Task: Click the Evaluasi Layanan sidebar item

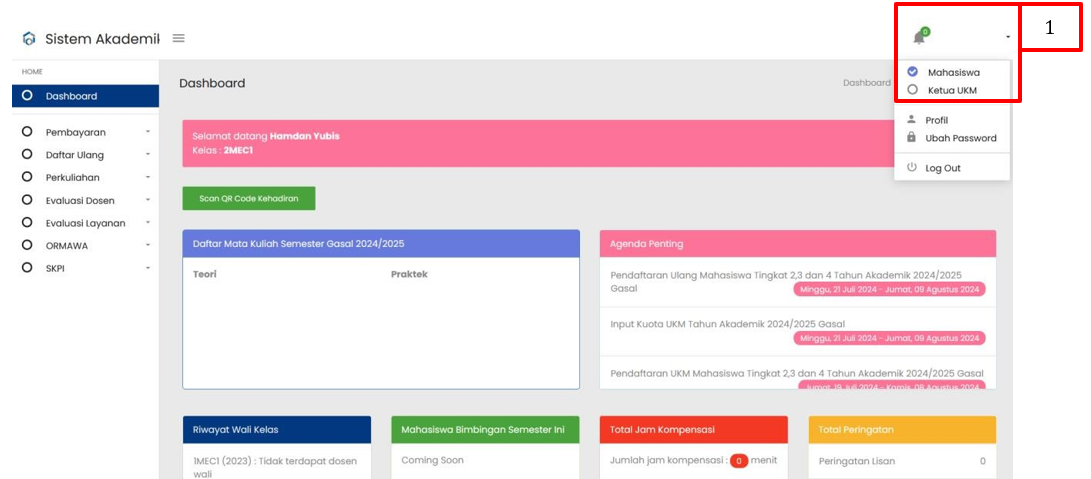Action: click(x=83, y=223)
